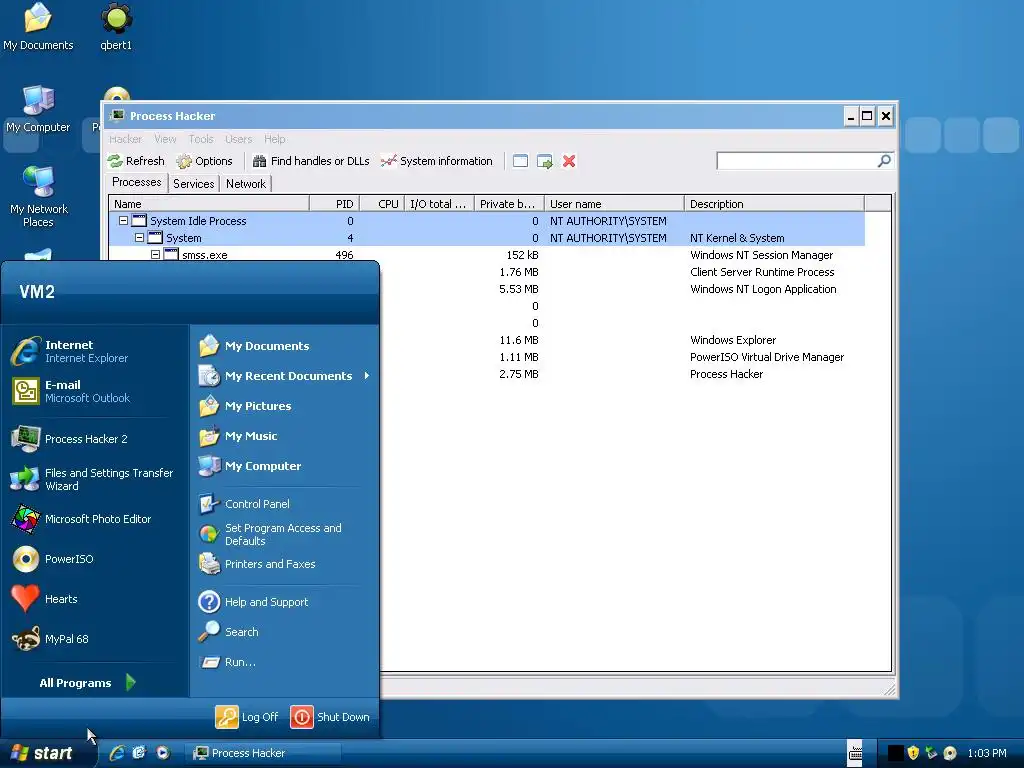Launch Process Hacker 2 from Start menu

(95, 439)
